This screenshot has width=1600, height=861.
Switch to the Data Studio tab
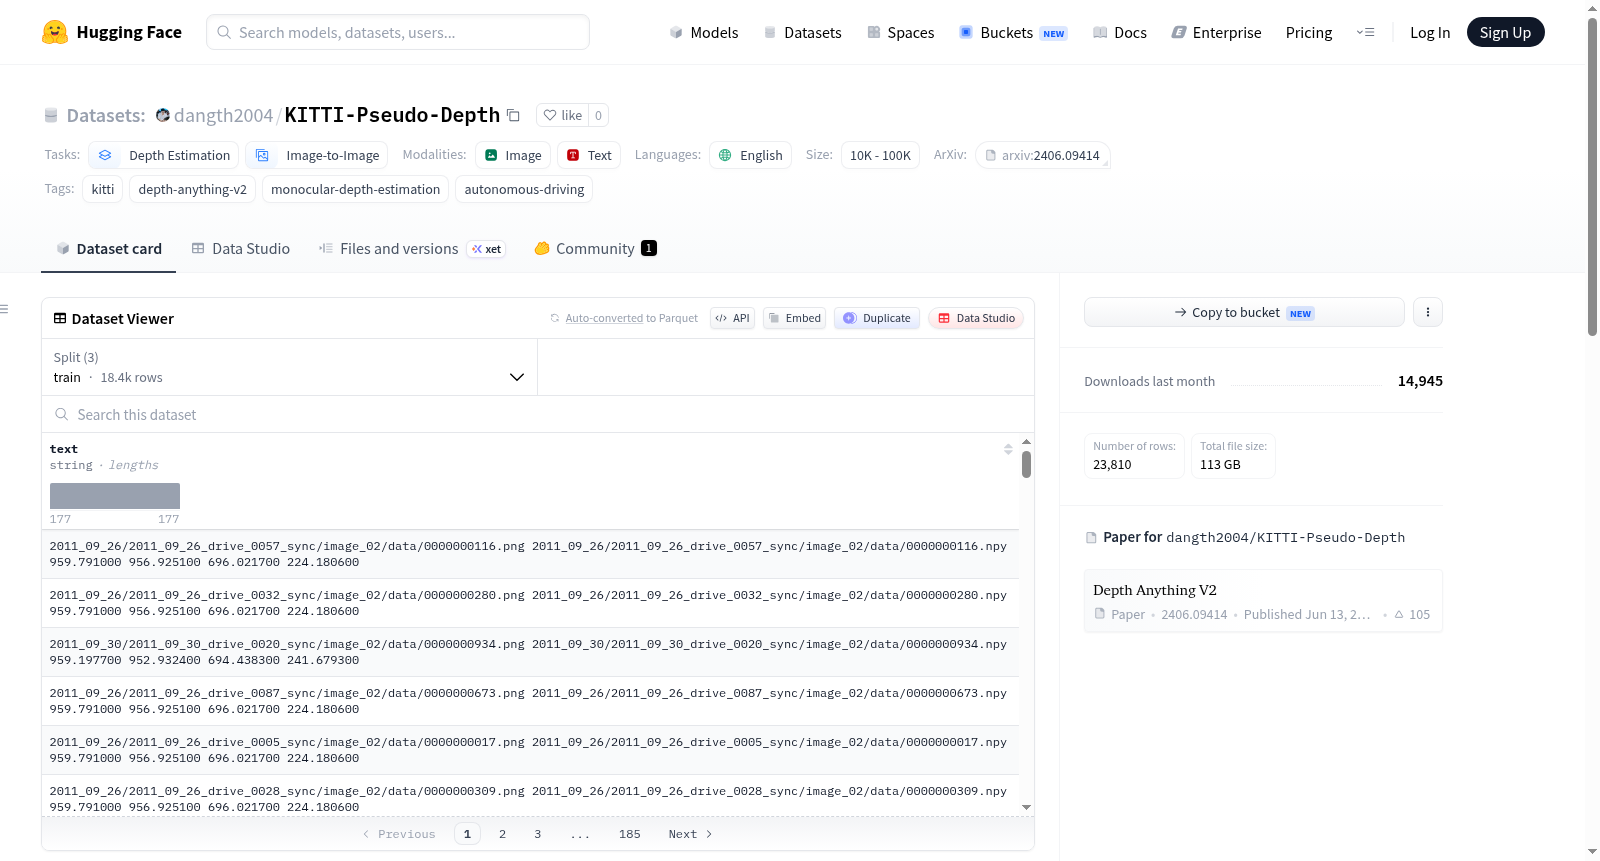point(241,249)
